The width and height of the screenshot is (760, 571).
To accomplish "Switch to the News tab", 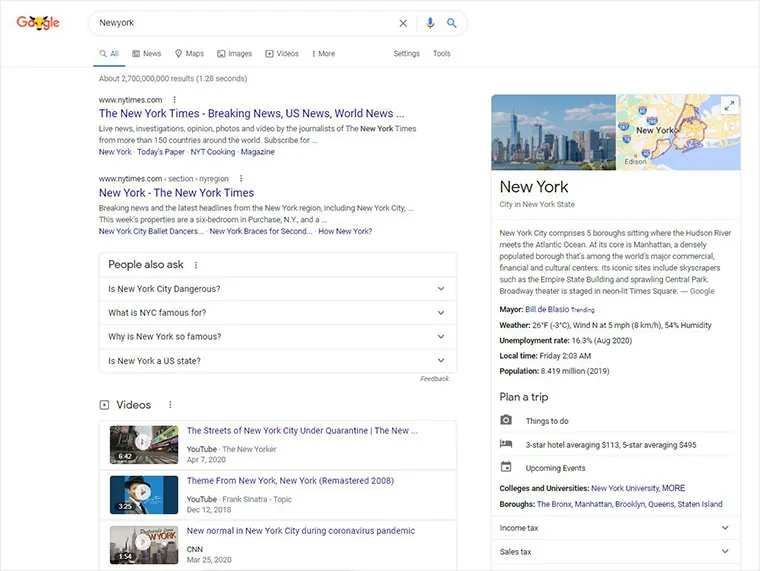I will pos(147,54).
